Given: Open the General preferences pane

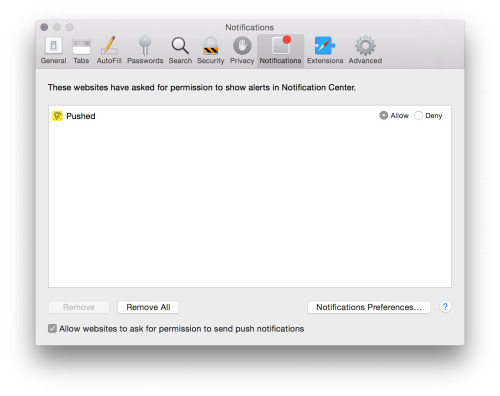Looking at the screenshot, I should tap(53, 50).
